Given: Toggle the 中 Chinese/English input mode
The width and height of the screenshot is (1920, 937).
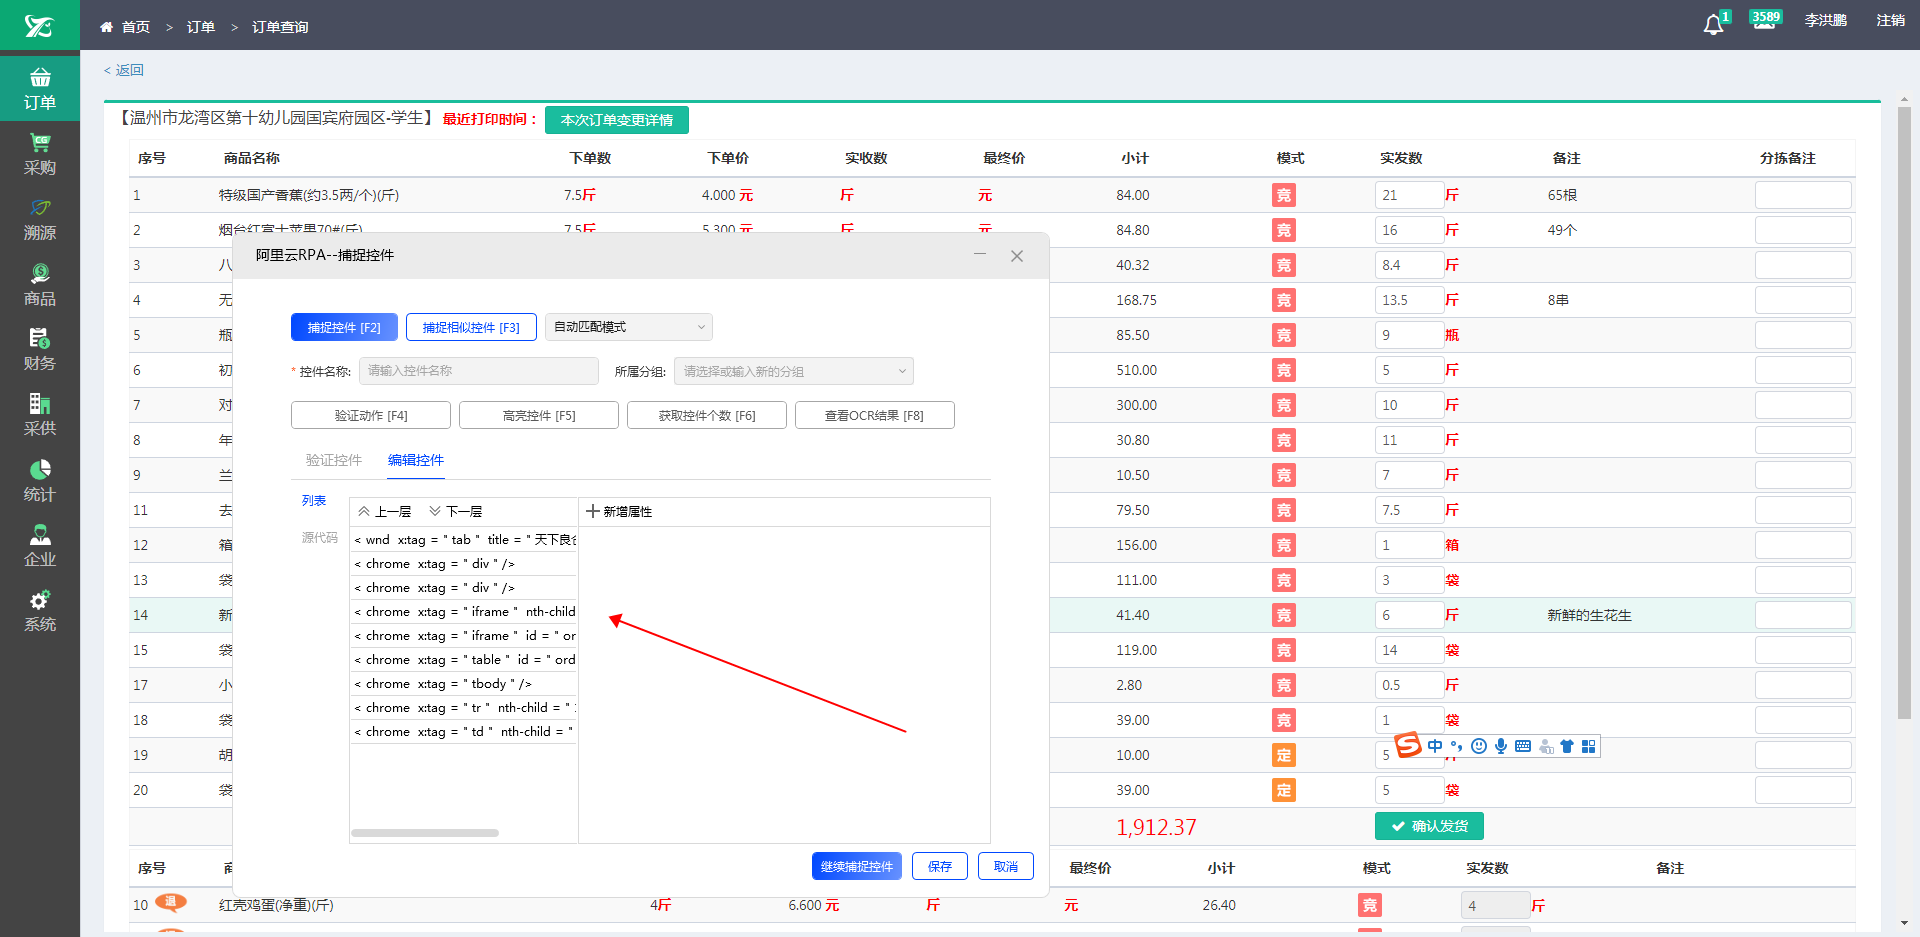Looking at the screenshot, I should click(1435, 746).
